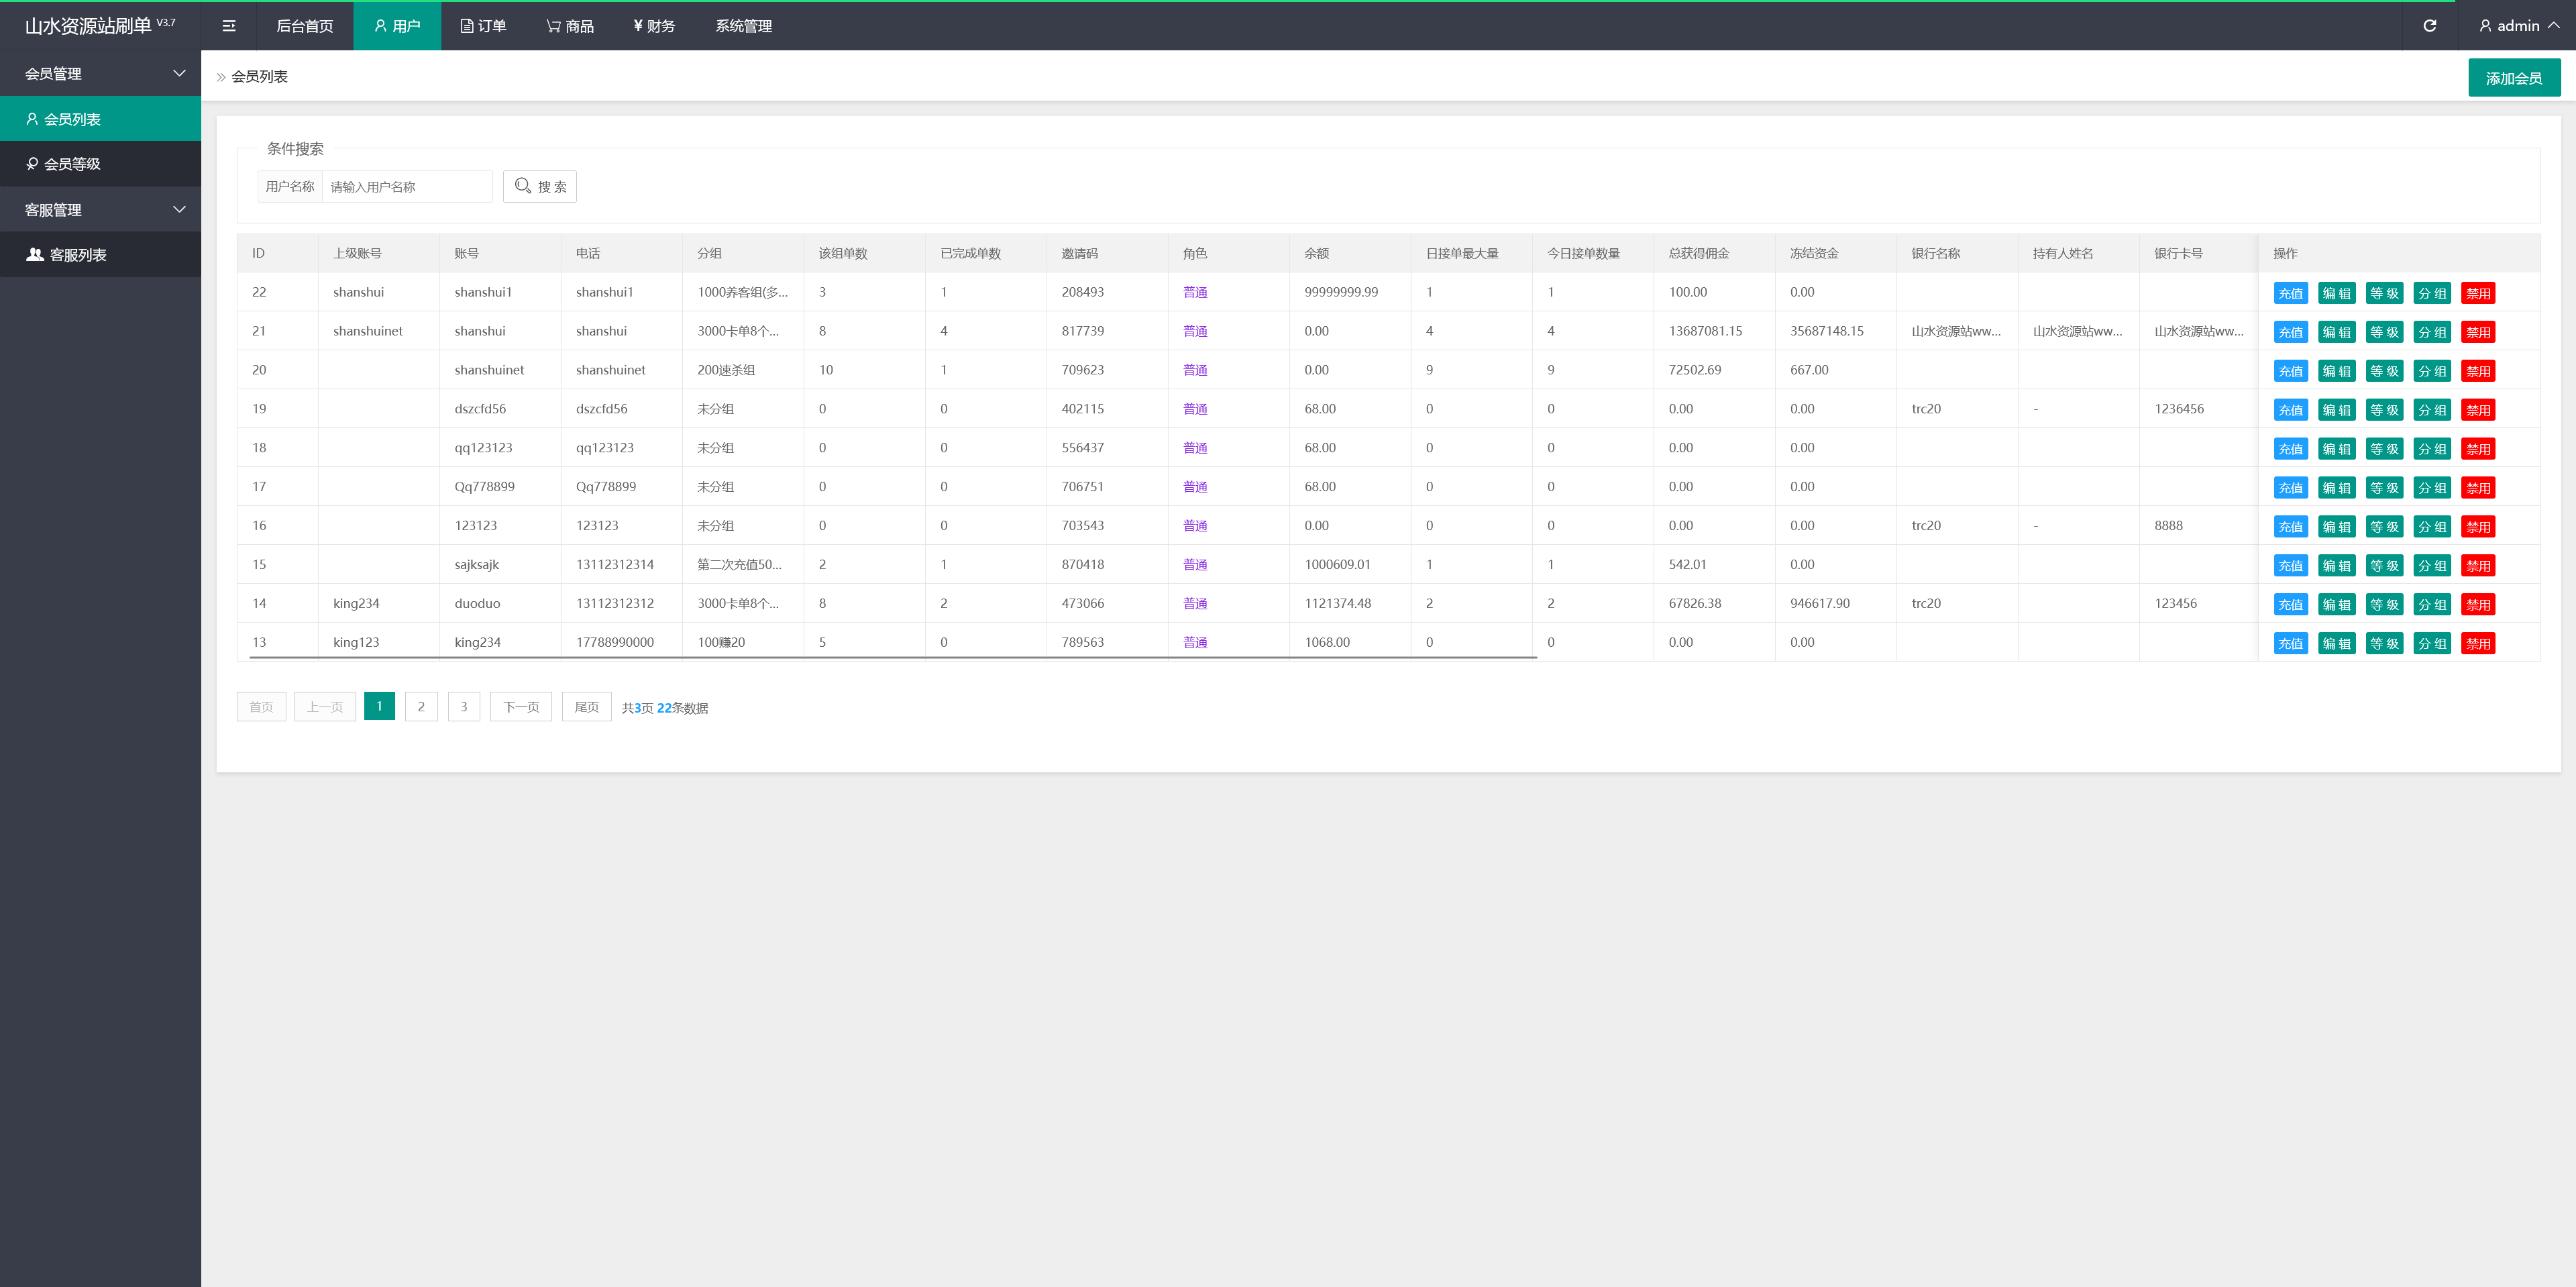Click the sidebar collapse hamburger icon

point(229,26)
